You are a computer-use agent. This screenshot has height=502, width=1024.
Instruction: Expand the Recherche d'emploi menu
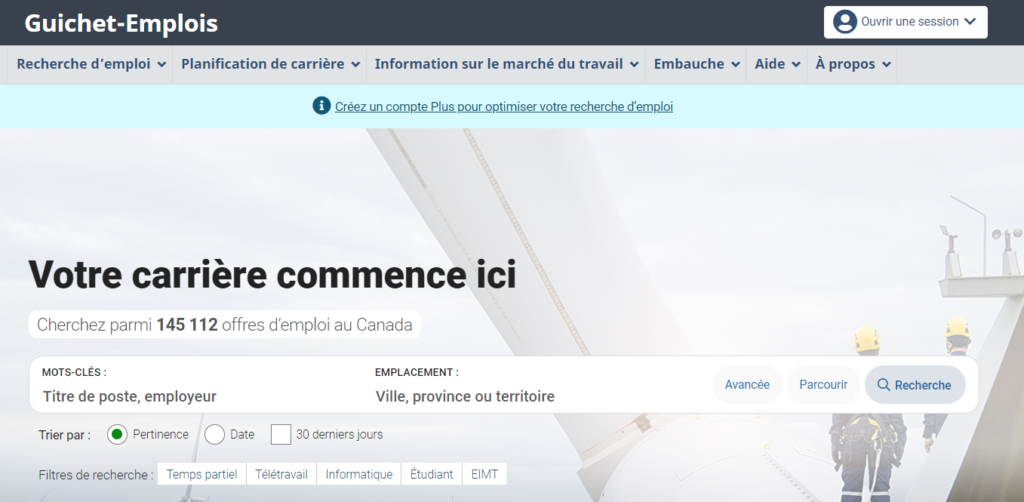point(90,64)
